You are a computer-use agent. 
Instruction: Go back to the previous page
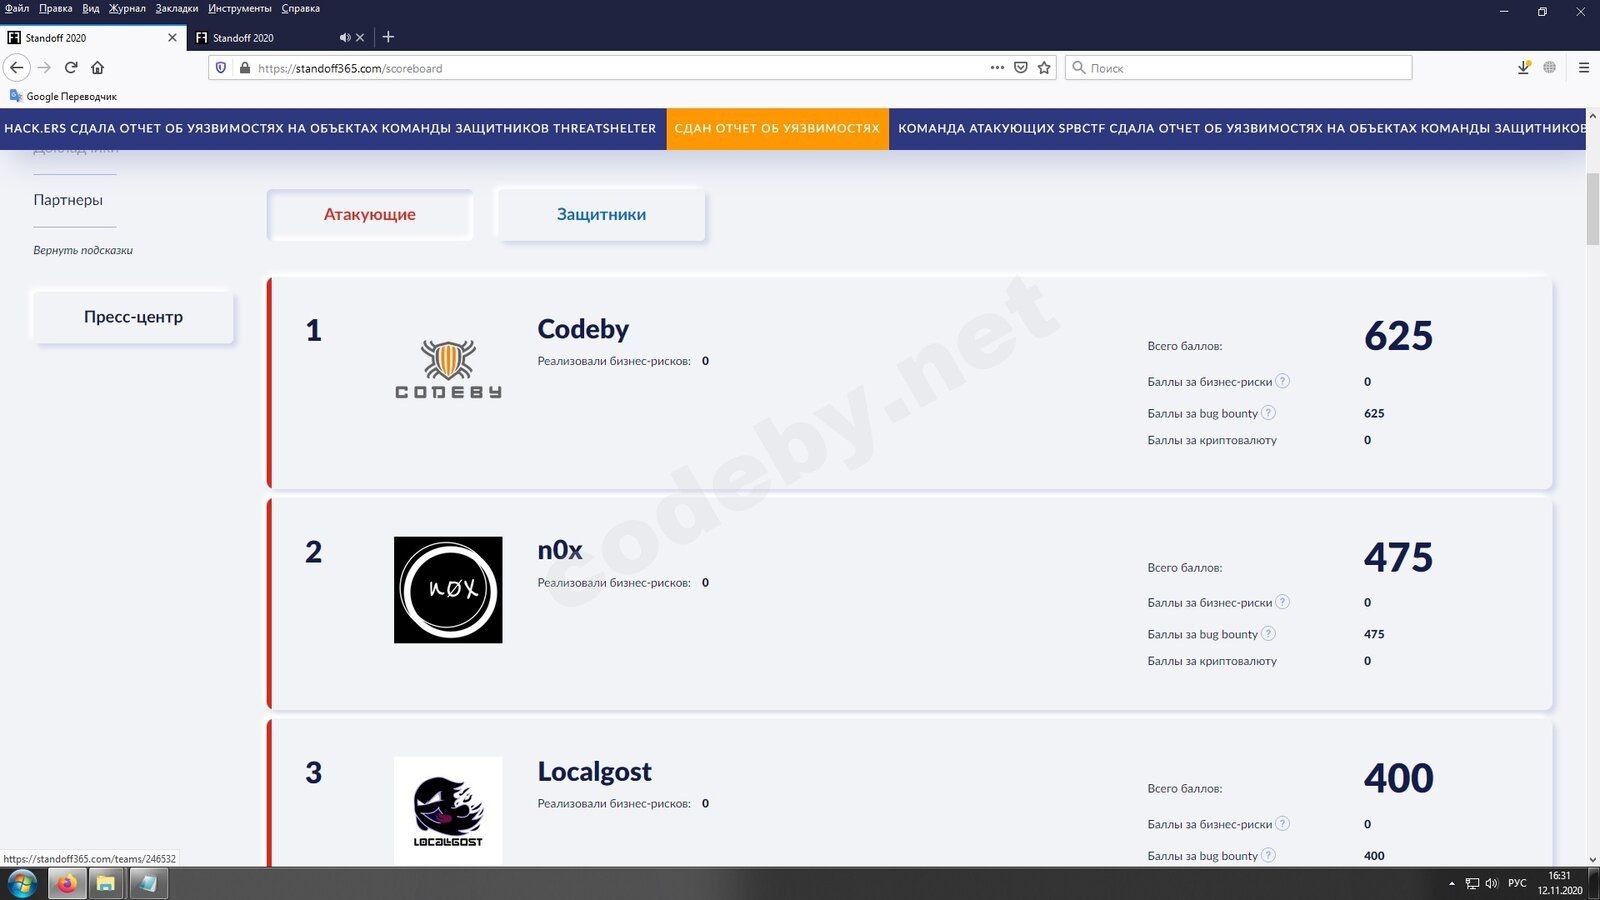17,68
